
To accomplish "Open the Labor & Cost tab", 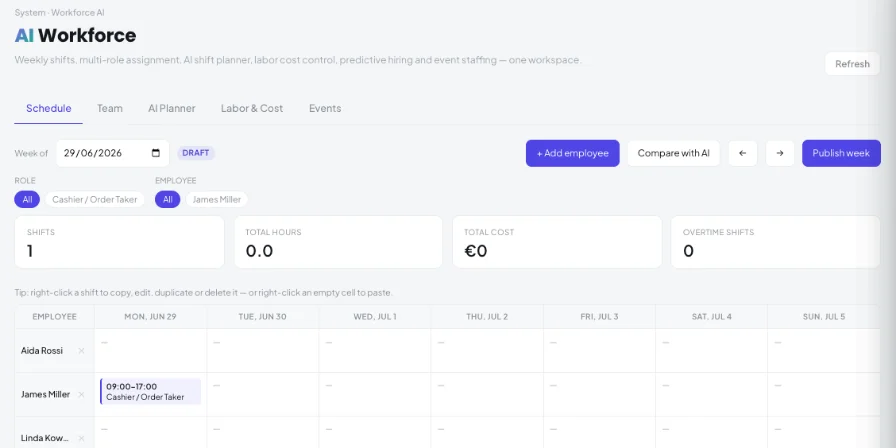I will pyautogui.click(x=252, y=108).
